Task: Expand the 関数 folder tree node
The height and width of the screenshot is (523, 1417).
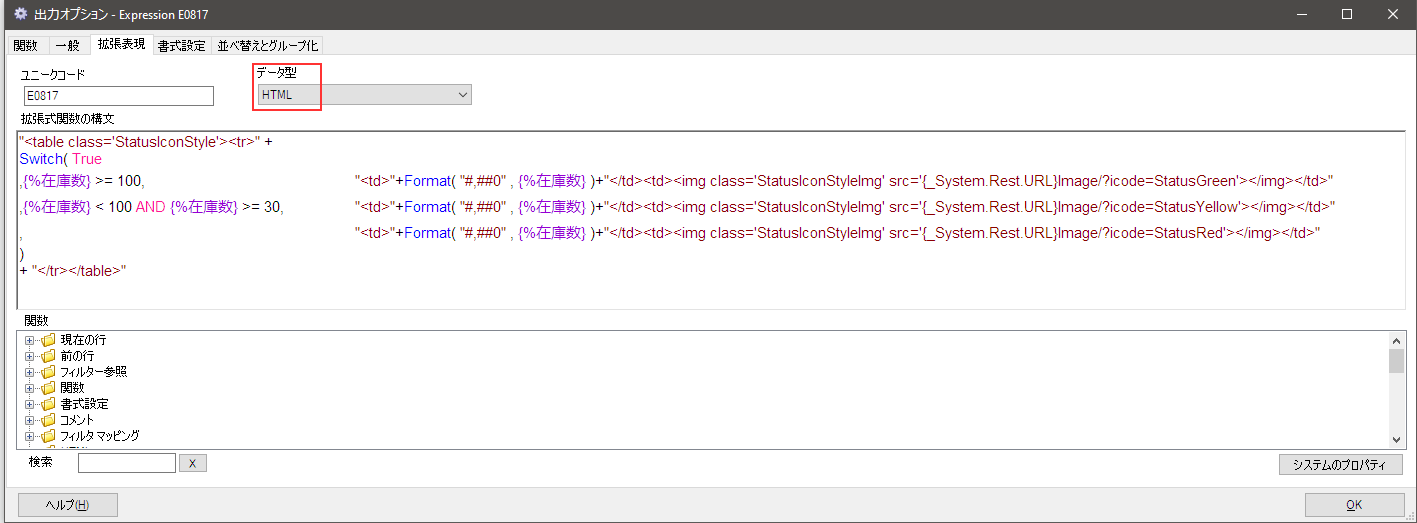Action: coord(30,388)
